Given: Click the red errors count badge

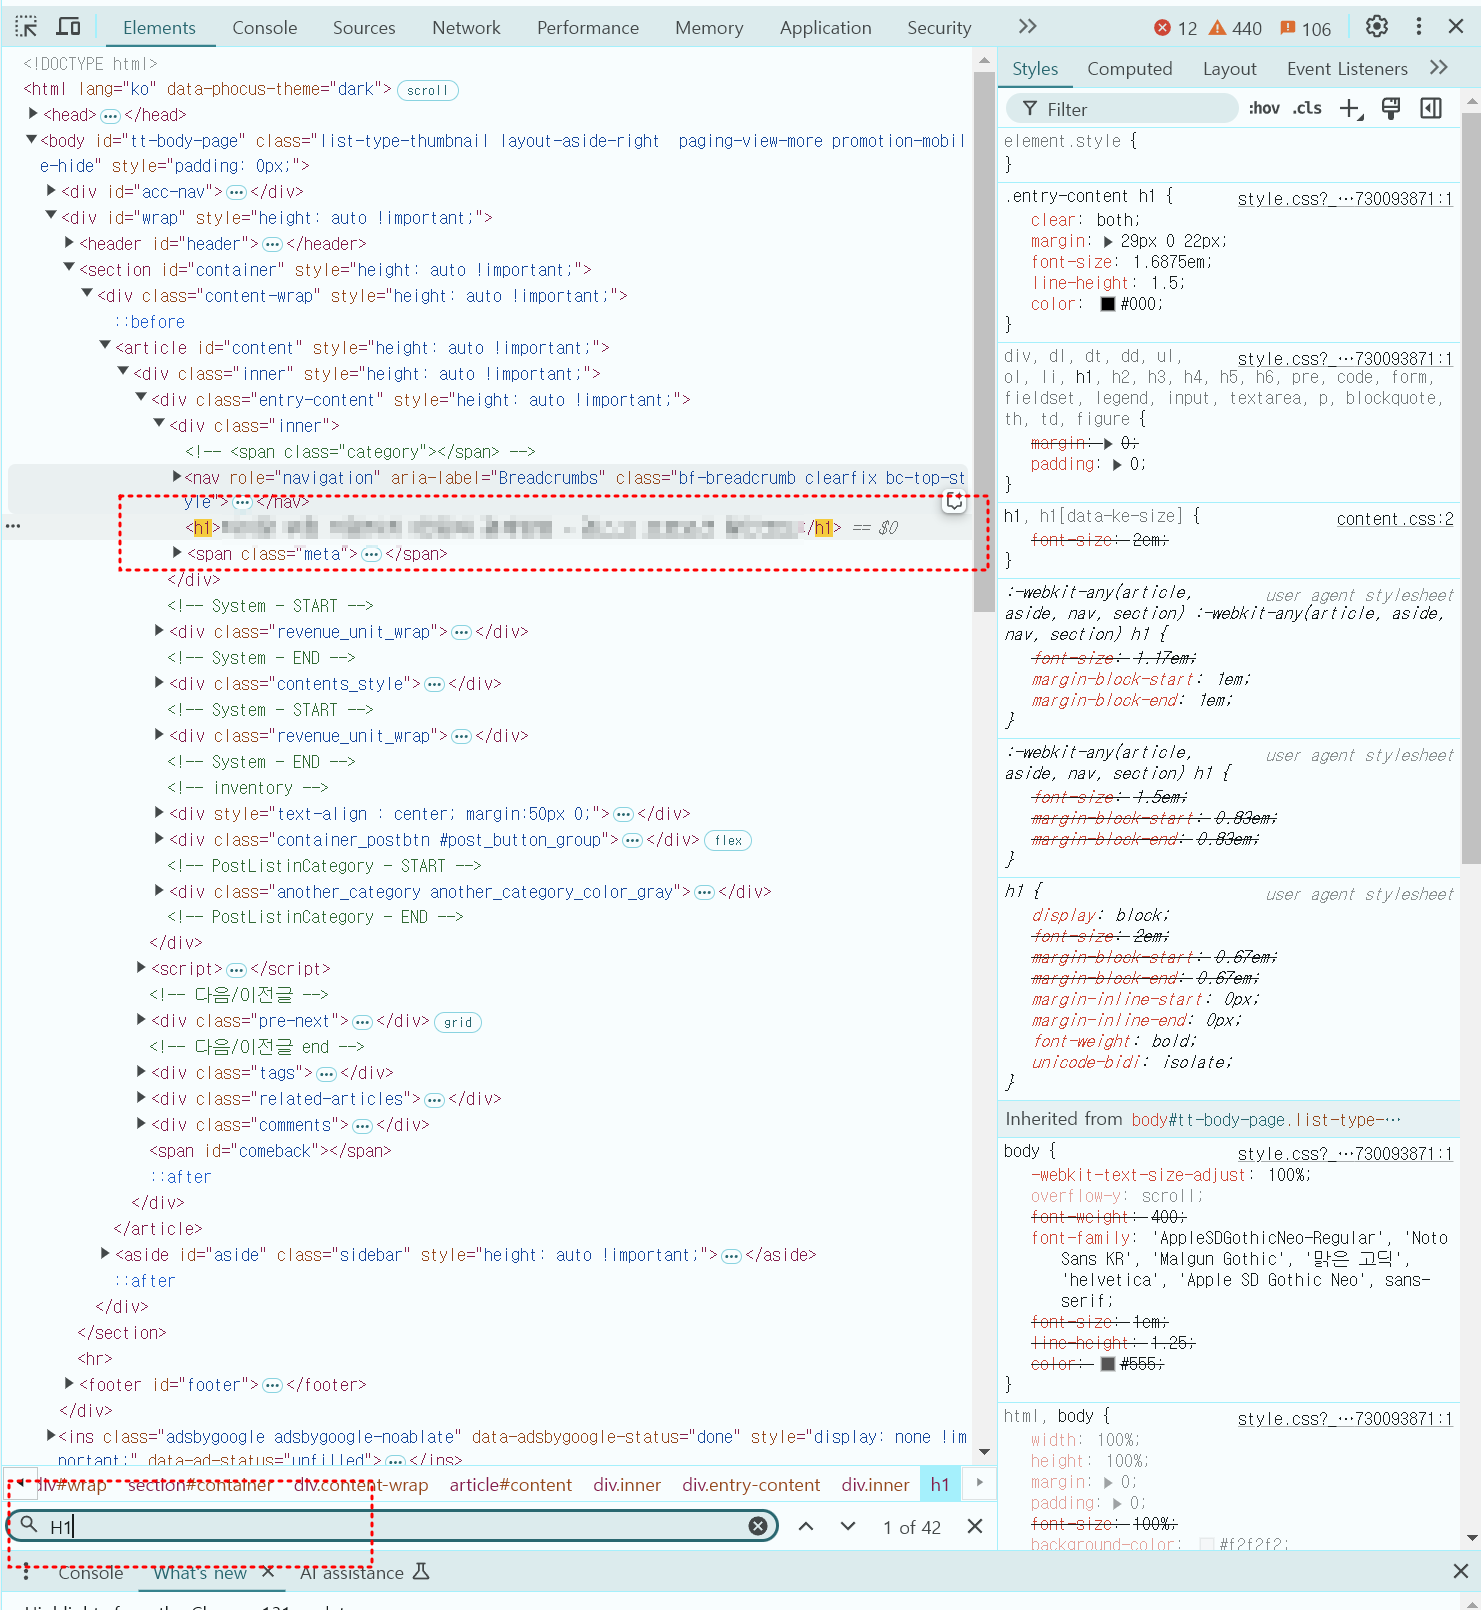Looking at the screenshot, I should (x=1175, y=28).
